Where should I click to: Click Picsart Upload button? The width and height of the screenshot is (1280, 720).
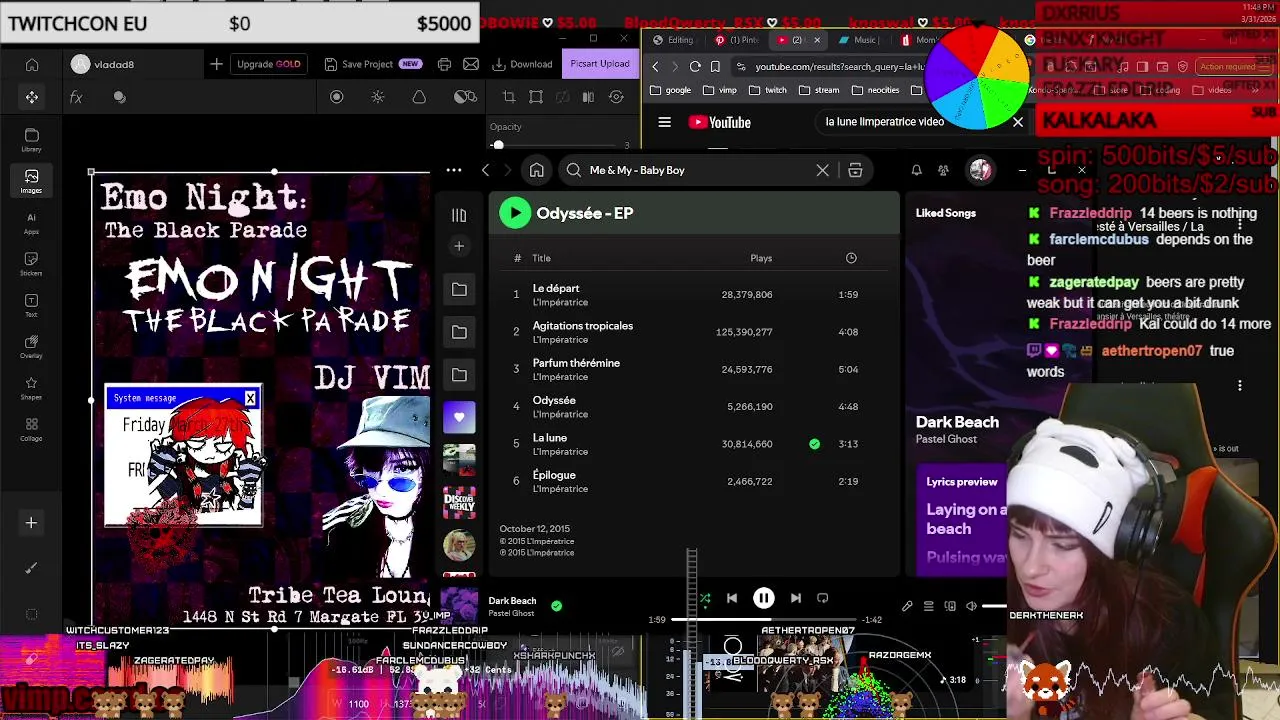tap(600, 64)
